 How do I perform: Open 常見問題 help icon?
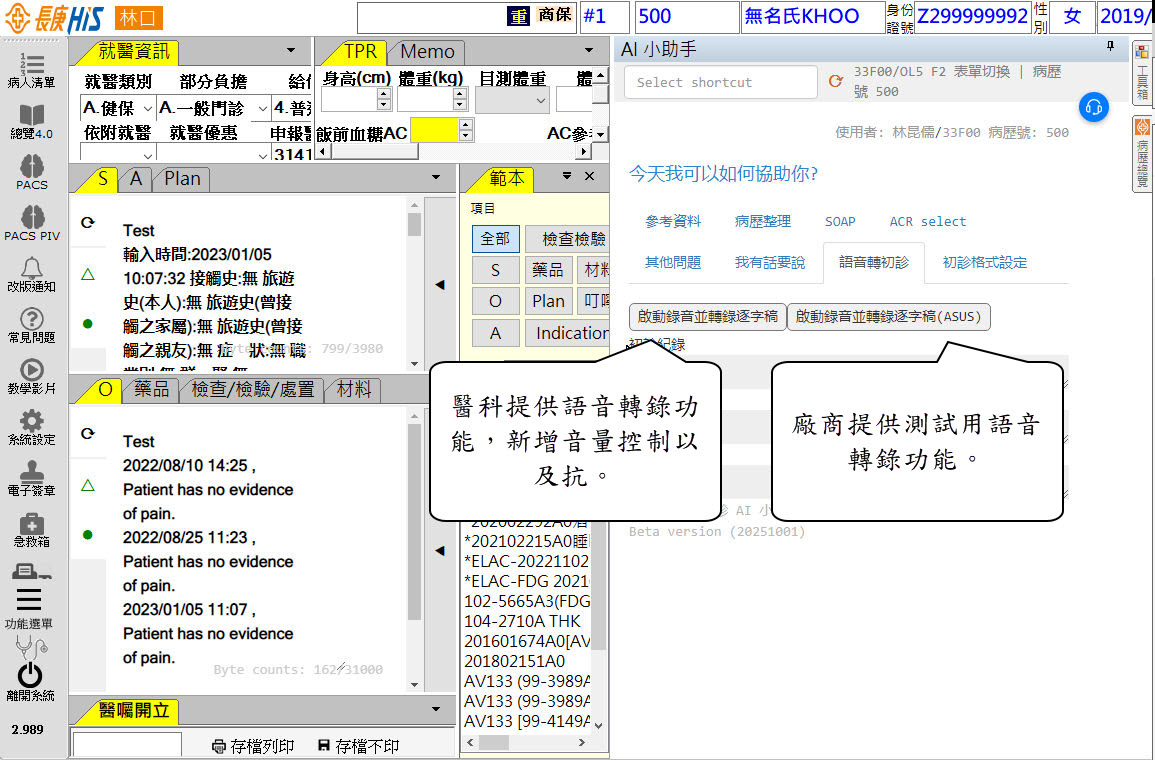coord(31,321)
